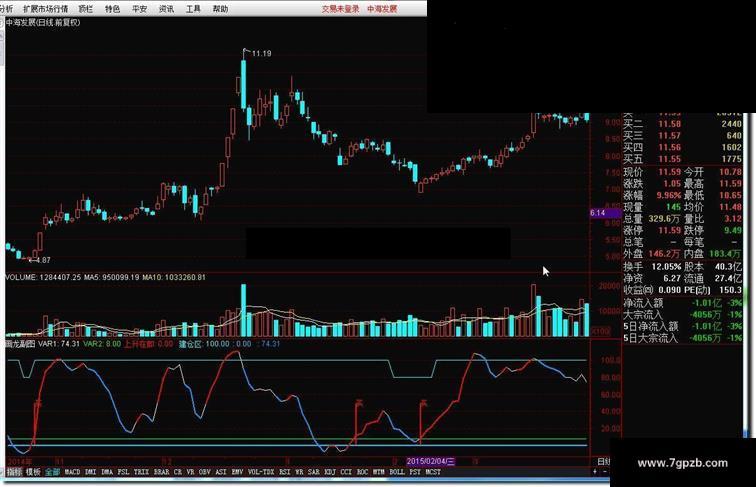Select the WR indicator tab

tap(299, 472)
